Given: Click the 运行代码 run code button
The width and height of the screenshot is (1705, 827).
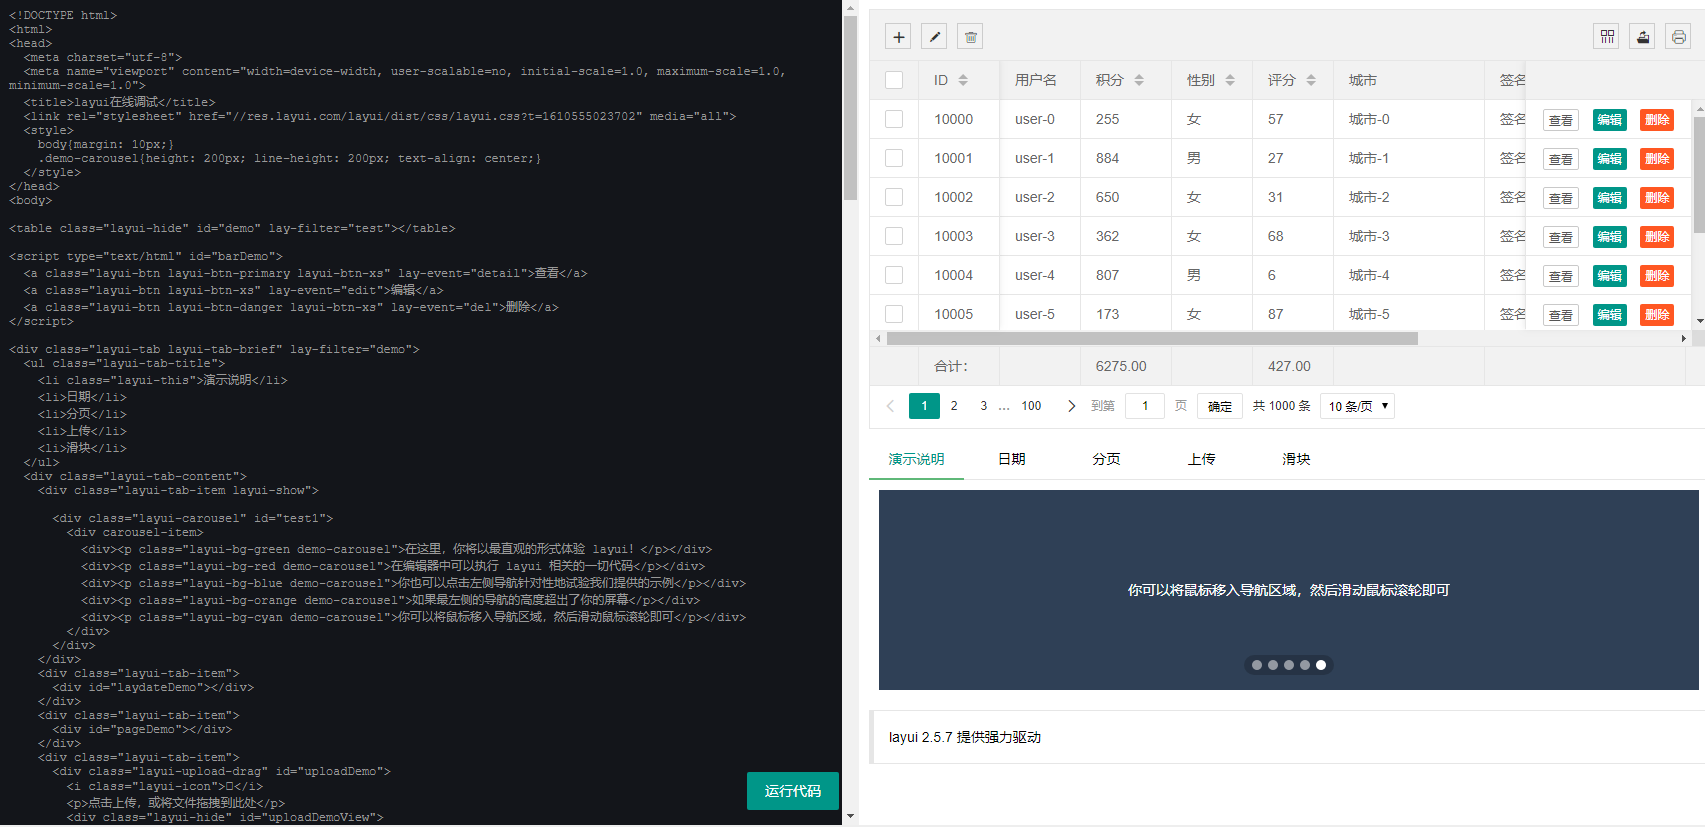Looking at the screenshot, I should click(793, 791).
